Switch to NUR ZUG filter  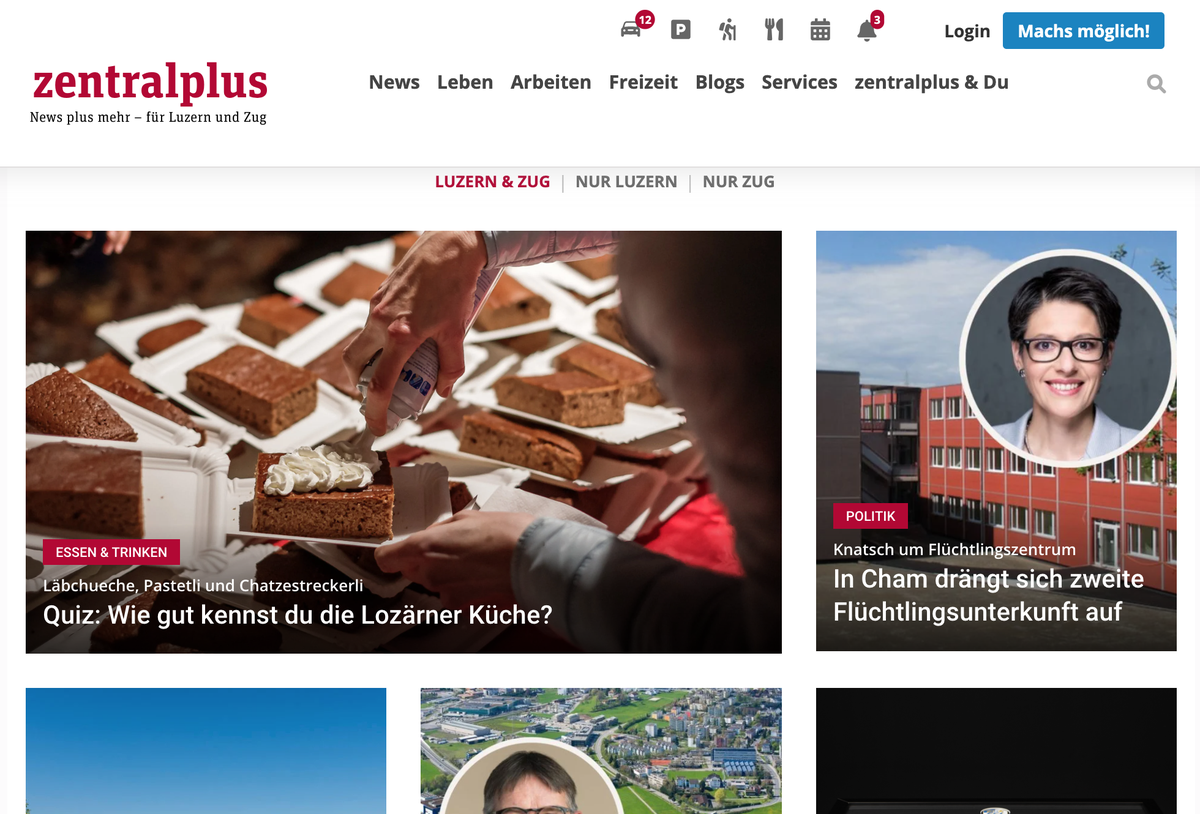pos(738,182)
